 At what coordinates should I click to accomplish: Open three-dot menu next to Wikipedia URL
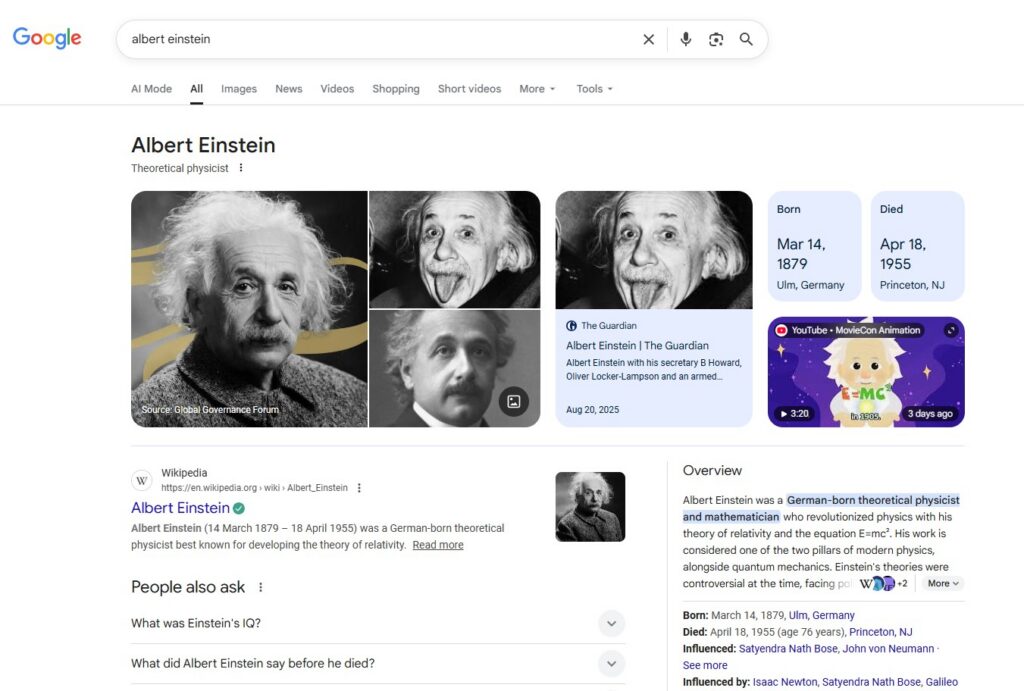358,487
